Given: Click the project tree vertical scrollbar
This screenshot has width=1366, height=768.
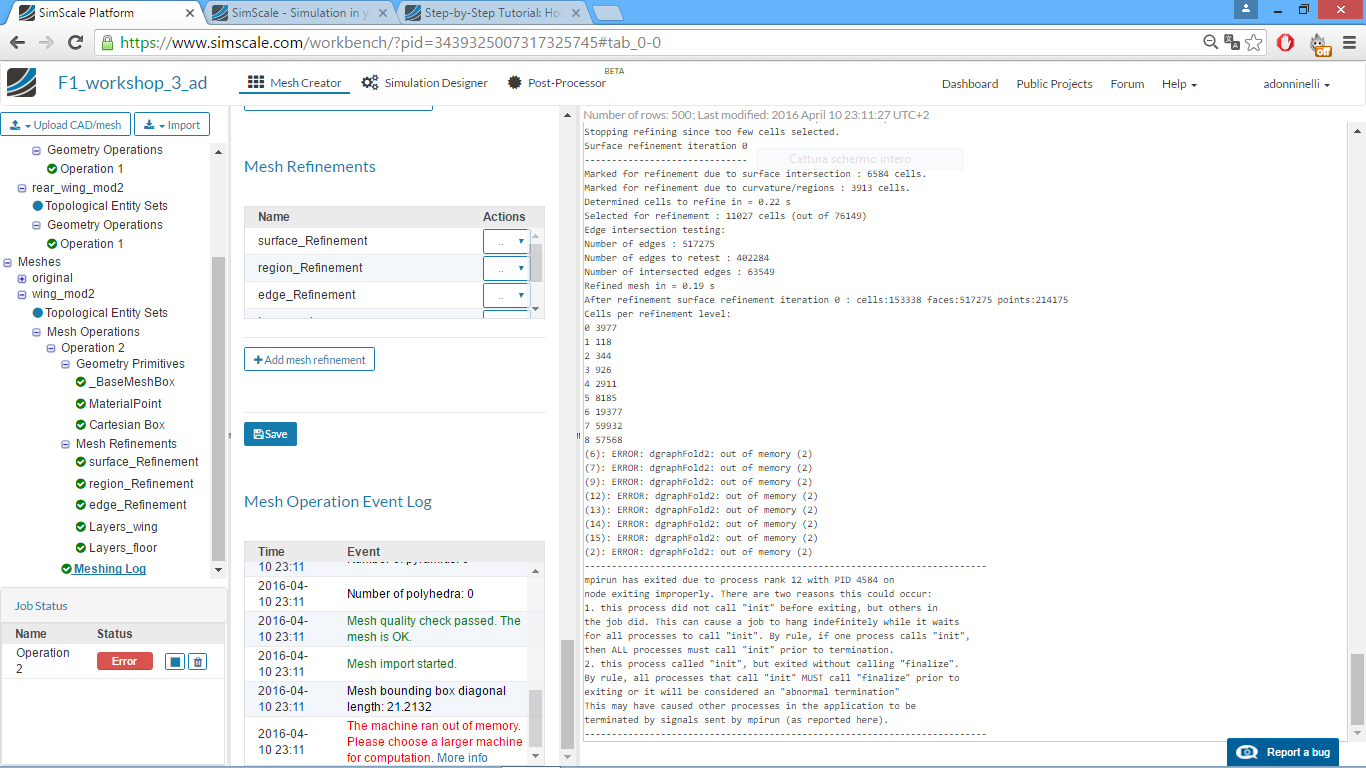Looking at the screenshot, I should tap(219, 410).
